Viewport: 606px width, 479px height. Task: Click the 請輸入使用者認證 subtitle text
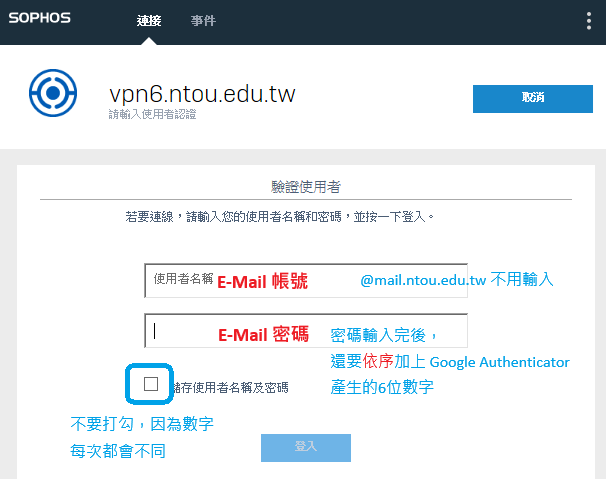pos(152,115)
